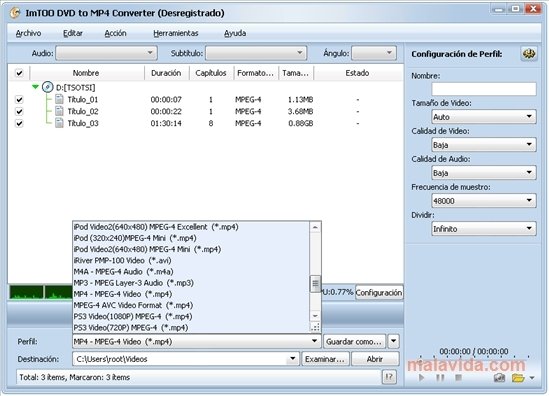This screenshot has width=549, height=396.
Task: Select MP3 - MPEG Layer-3 Audio profile
Action: (x=191, y=283)
